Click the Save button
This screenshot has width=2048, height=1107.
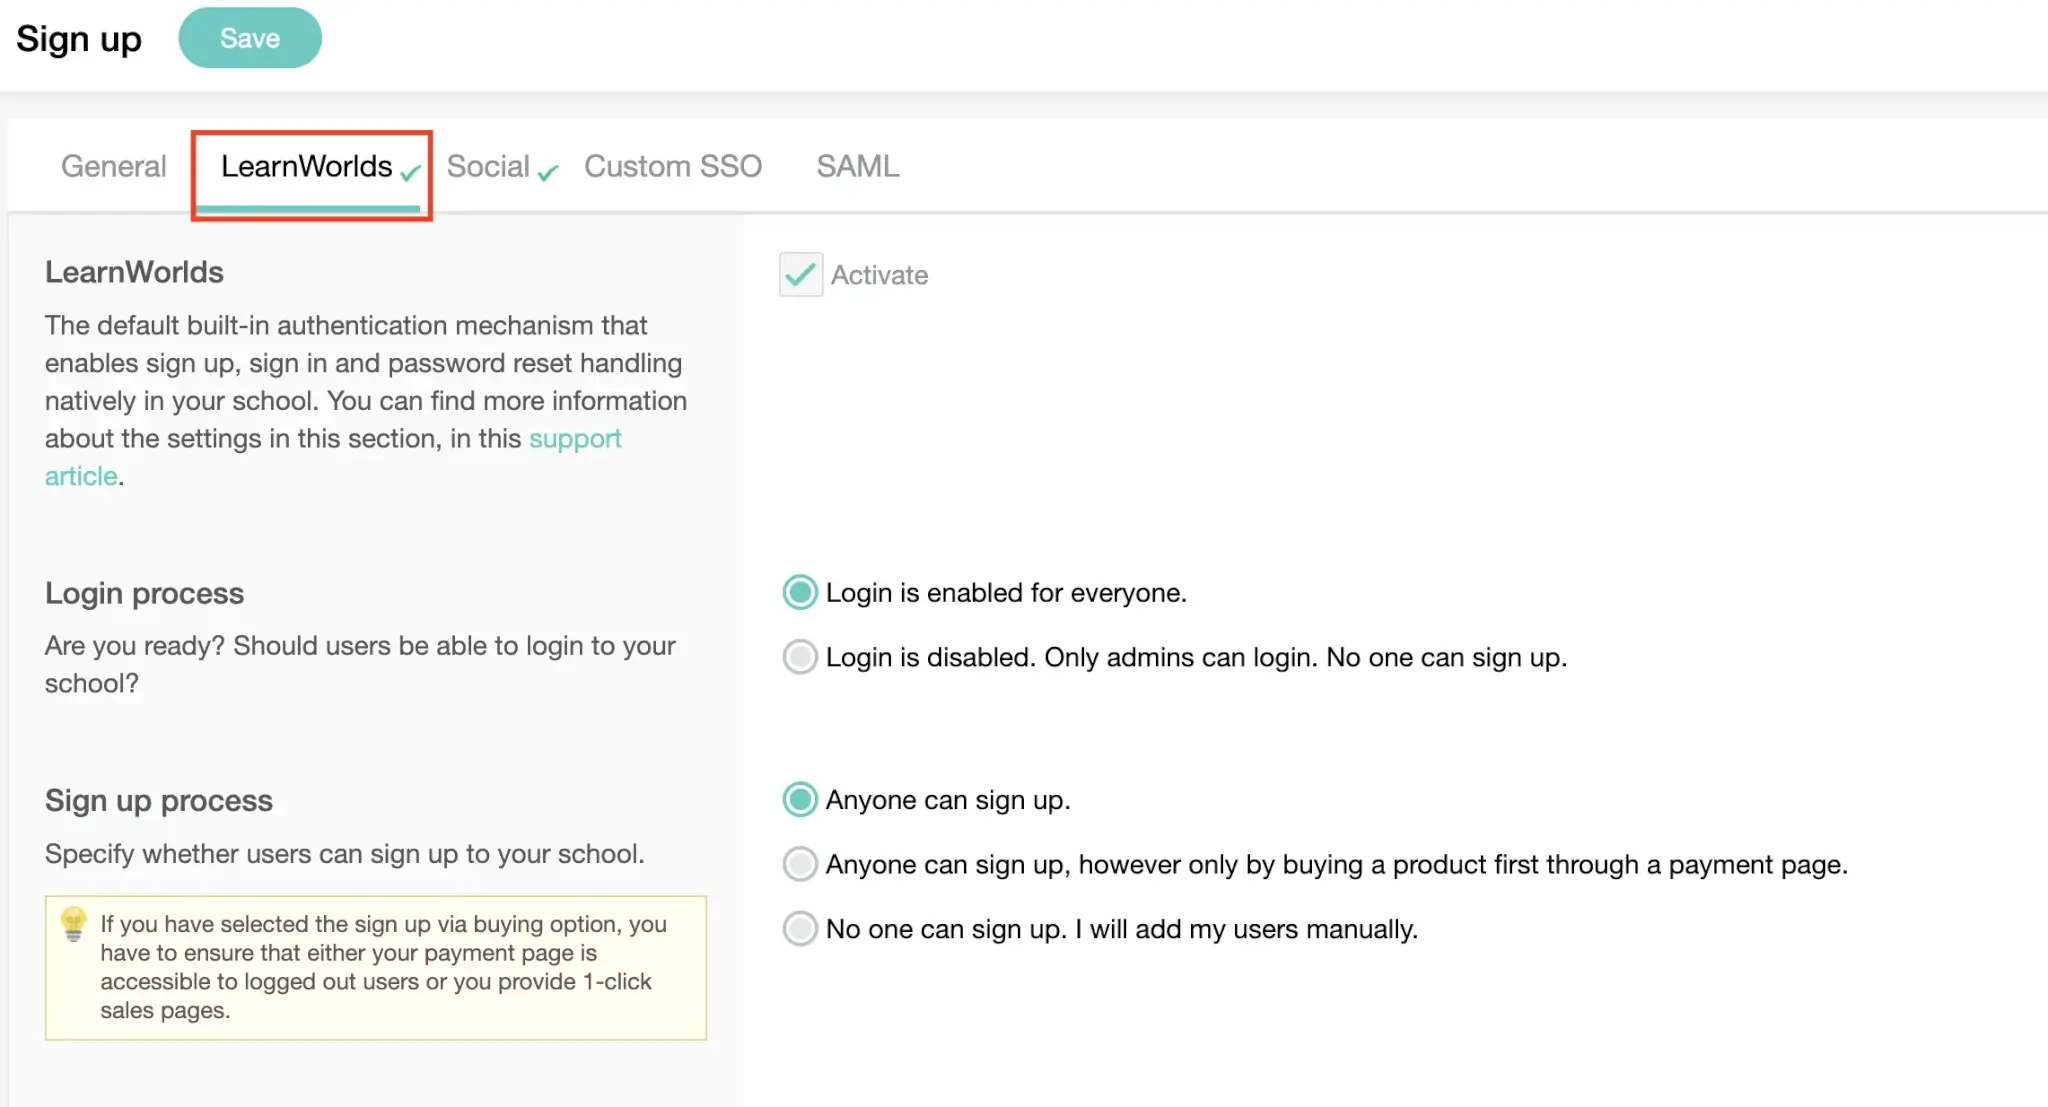(x=250, y=38)
